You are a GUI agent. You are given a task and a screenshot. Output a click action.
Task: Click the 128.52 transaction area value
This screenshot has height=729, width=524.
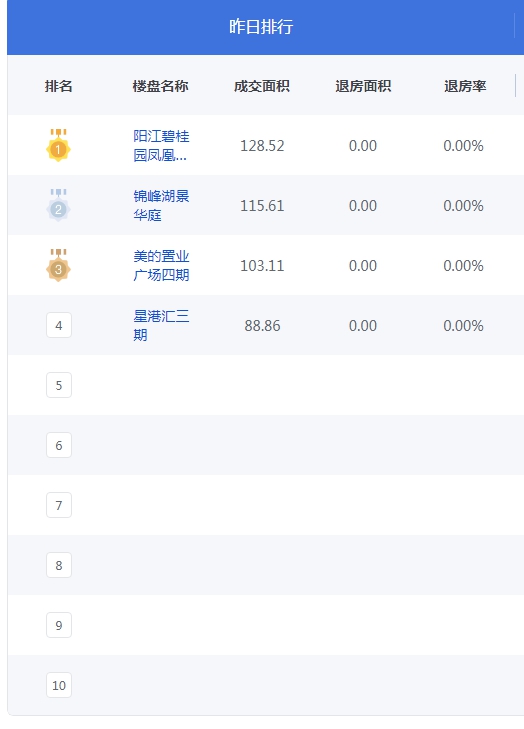coord(262,146)
